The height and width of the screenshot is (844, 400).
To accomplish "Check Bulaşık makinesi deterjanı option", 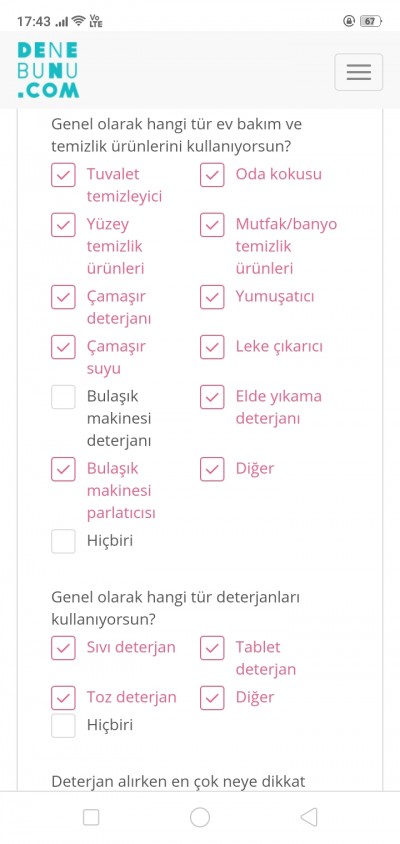I will click(x=63, y=397).
